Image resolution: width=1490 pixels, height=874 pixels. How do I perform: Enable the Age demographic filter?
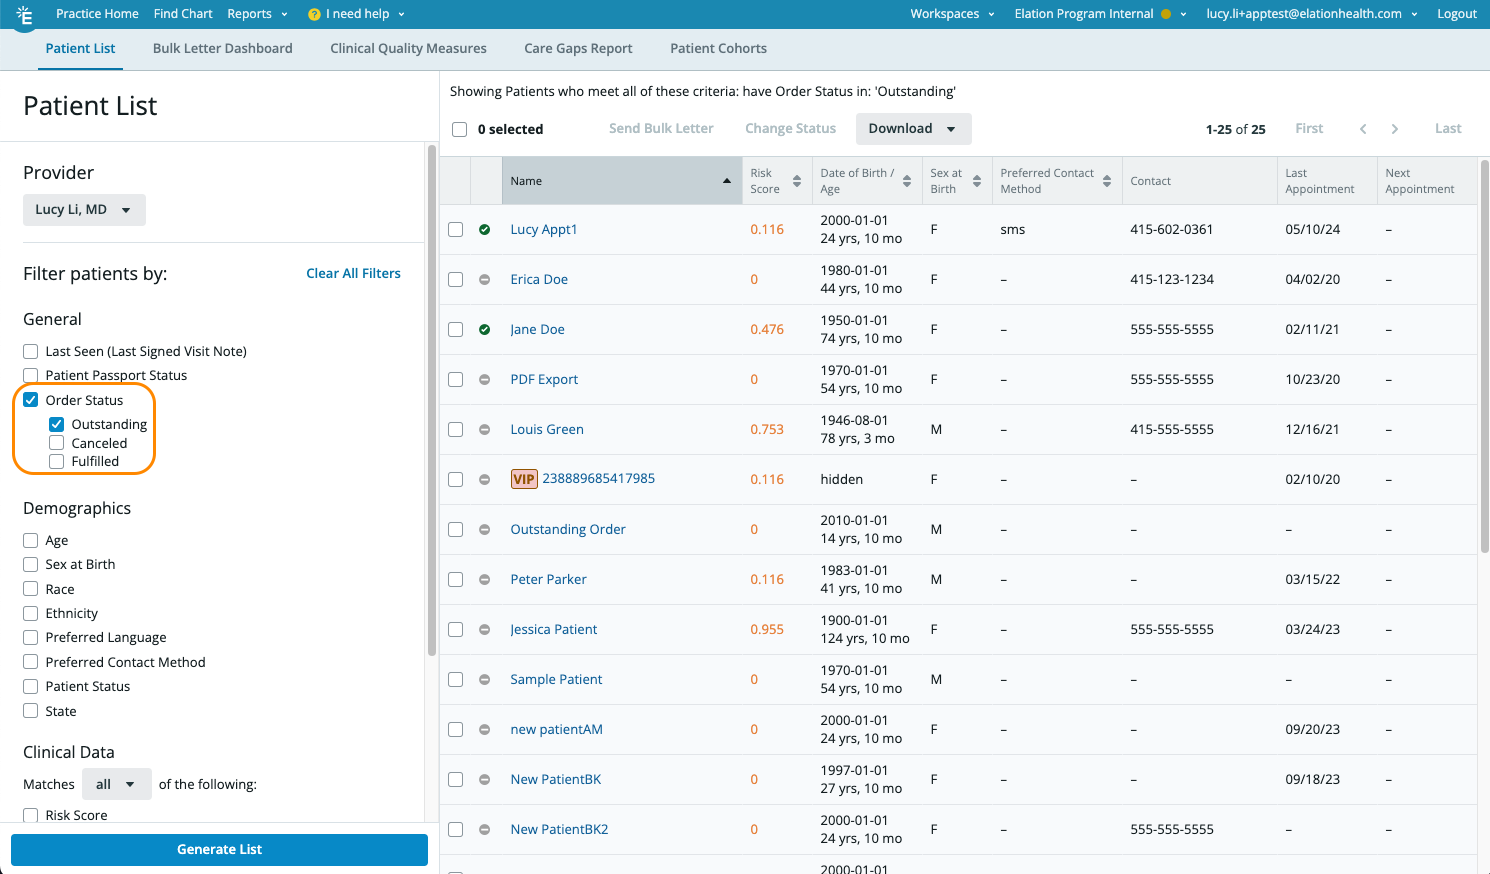(31, 540)
